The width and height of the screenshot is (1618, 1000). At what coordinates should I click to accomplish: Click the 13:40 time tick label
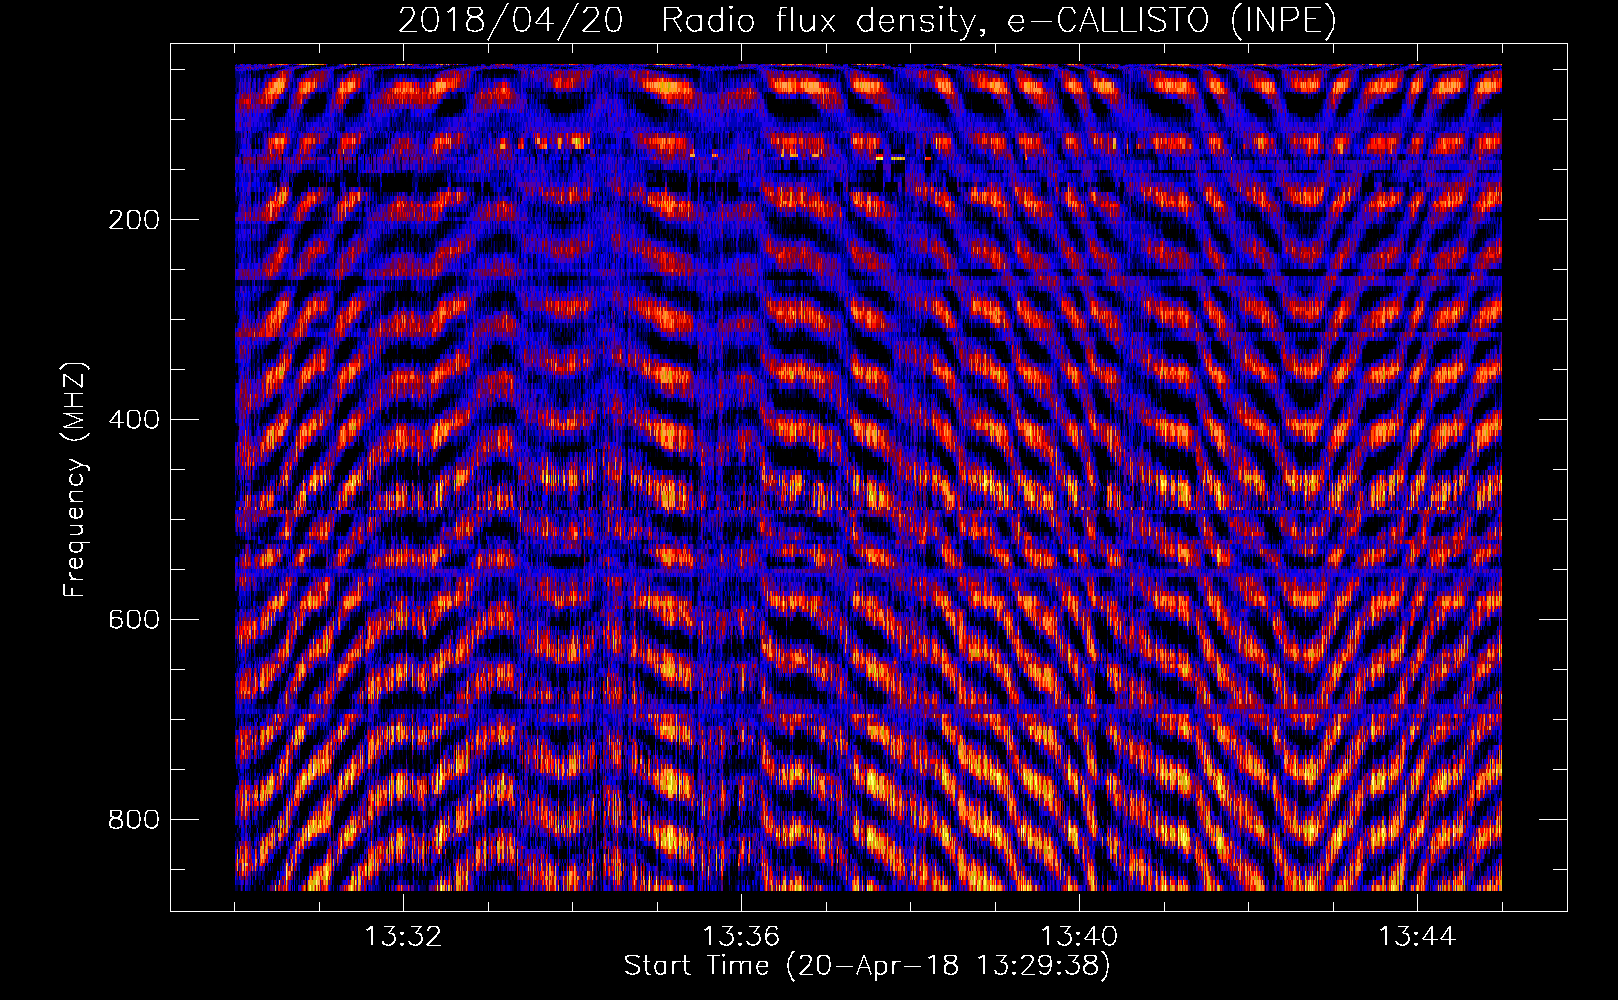point(1079,937)
